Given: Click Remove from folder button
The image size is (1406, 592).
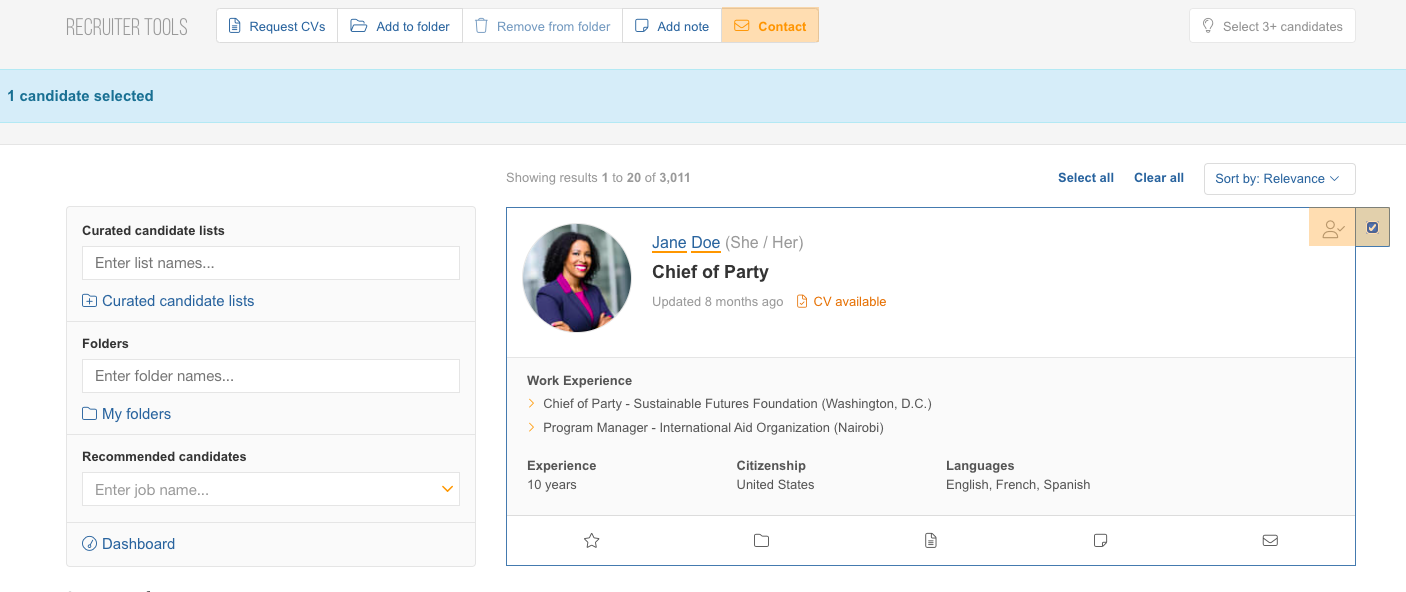Looking at the screenshot, I should [542, 26].
